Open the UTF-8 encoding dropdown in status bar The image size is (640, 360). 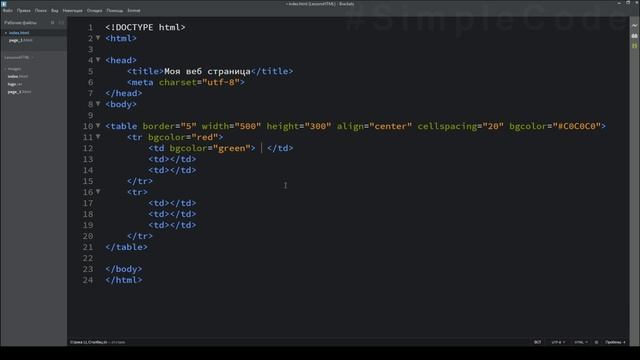click(x=558, y=342)
